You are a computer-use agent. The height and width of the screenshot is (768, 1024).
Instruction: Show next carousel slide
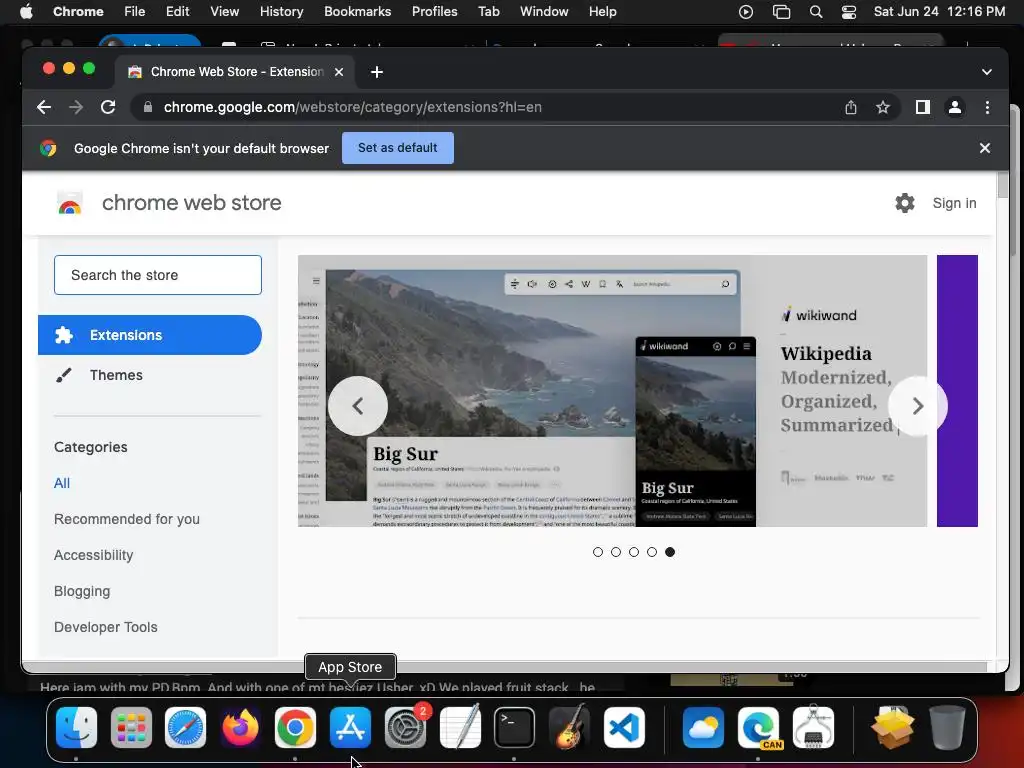[918, 406]
